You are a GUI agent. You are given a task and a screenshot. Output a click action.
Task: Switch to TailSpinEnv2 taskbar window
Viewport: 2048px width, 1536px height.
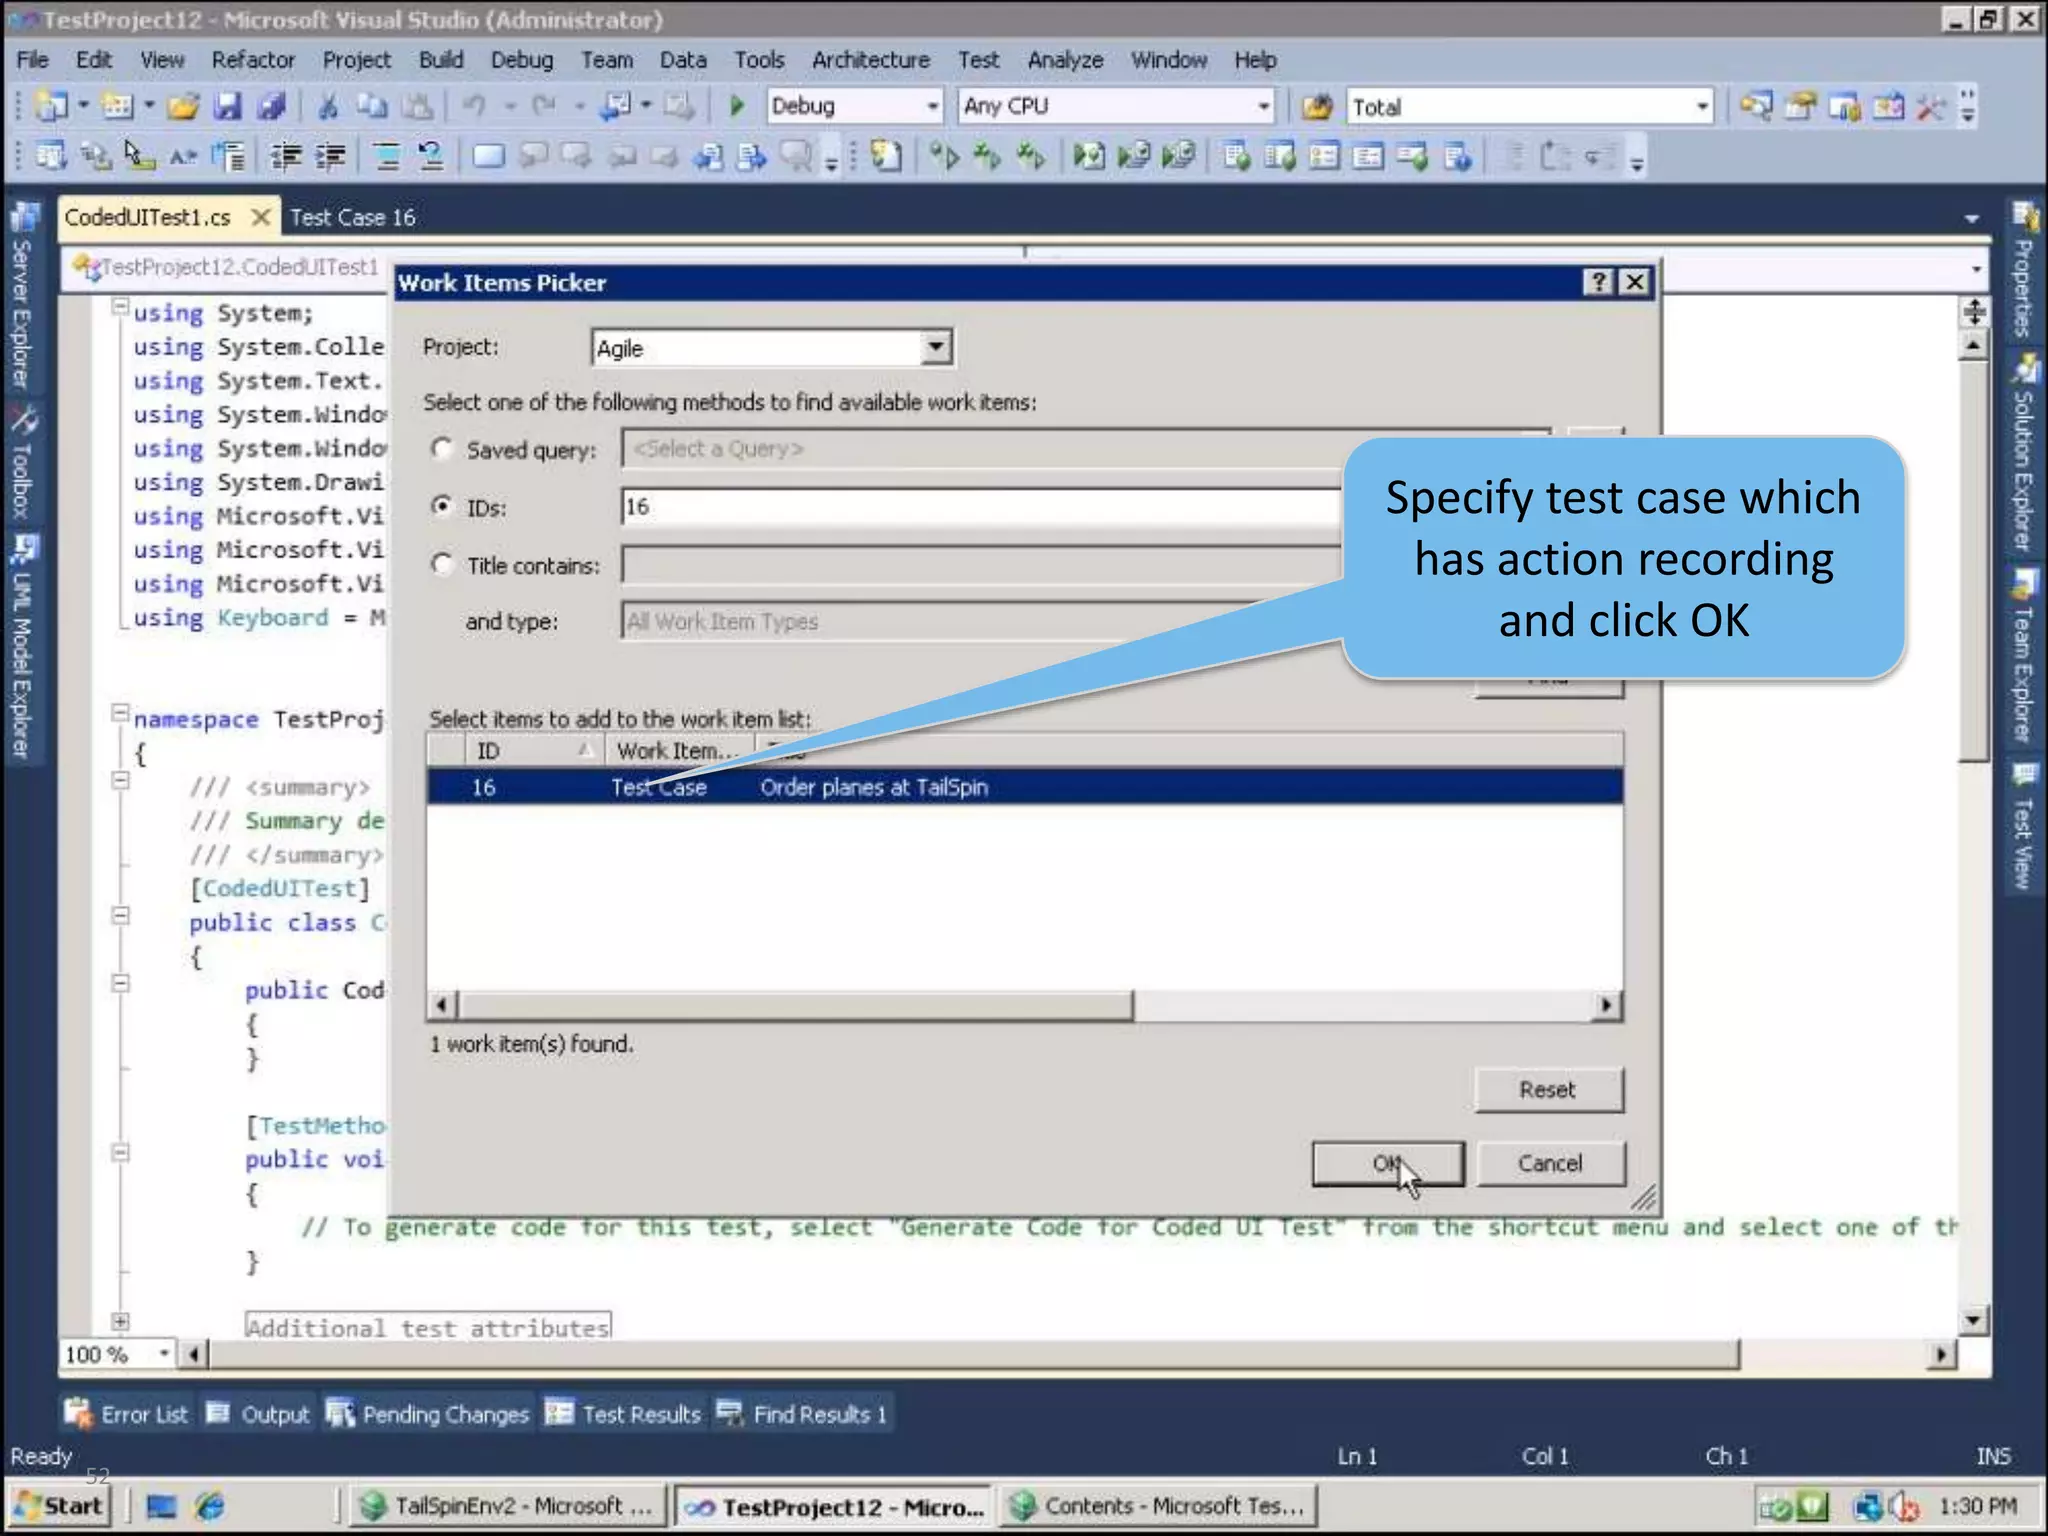click(510, 1506)
